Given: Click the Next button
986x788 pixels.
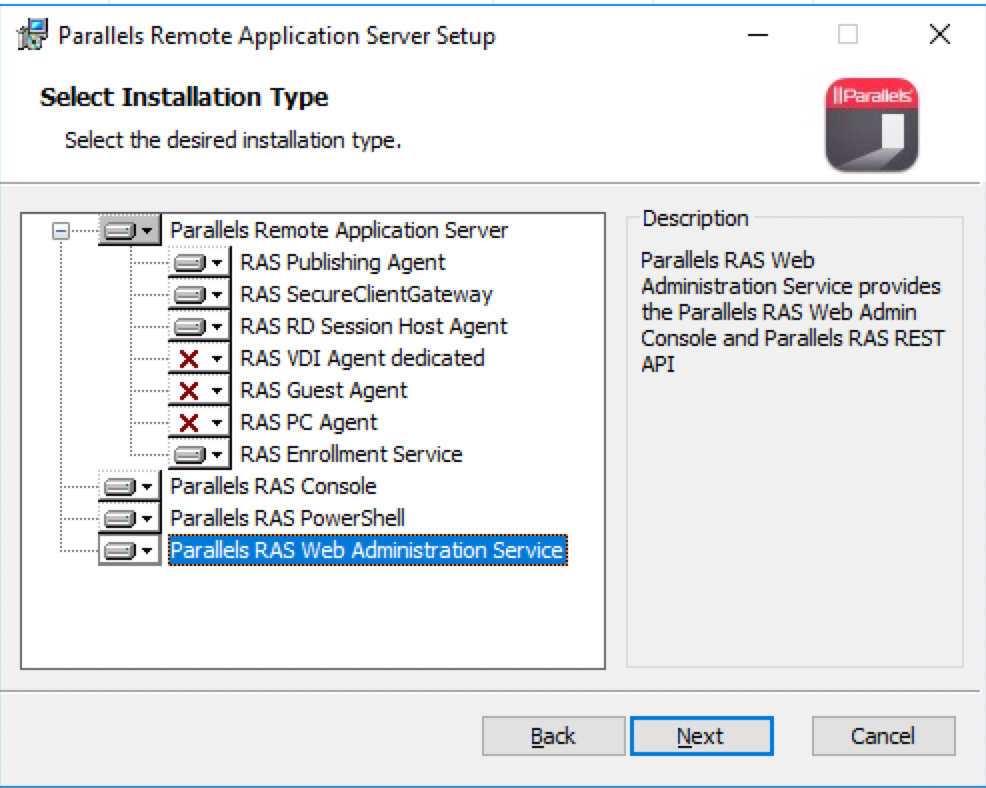Looking at the screenshot, I should (702, 736).
